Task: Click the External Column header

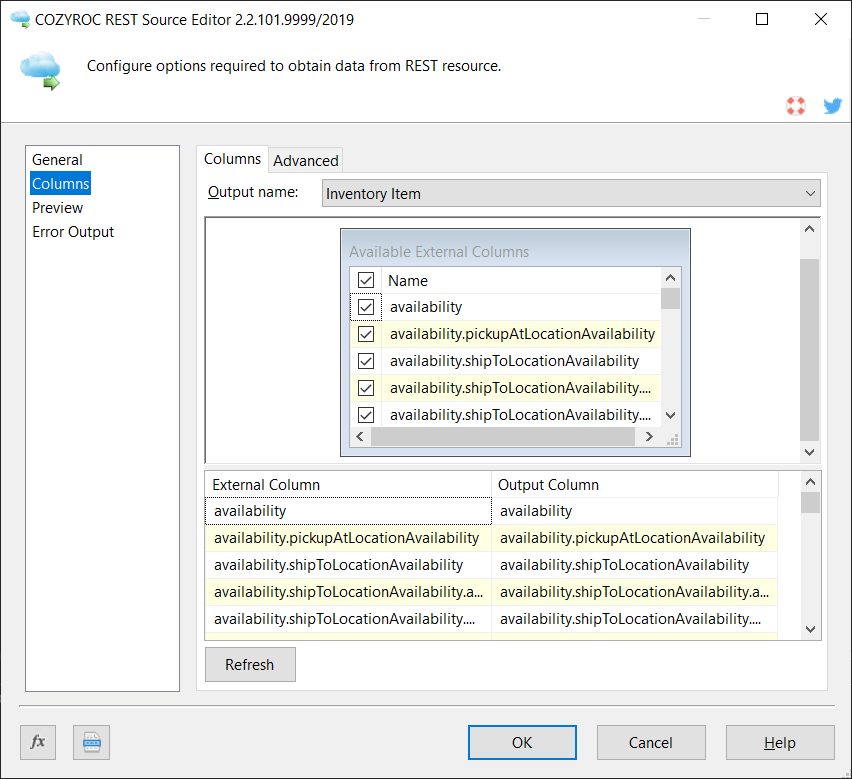Action: click(348, 485)
